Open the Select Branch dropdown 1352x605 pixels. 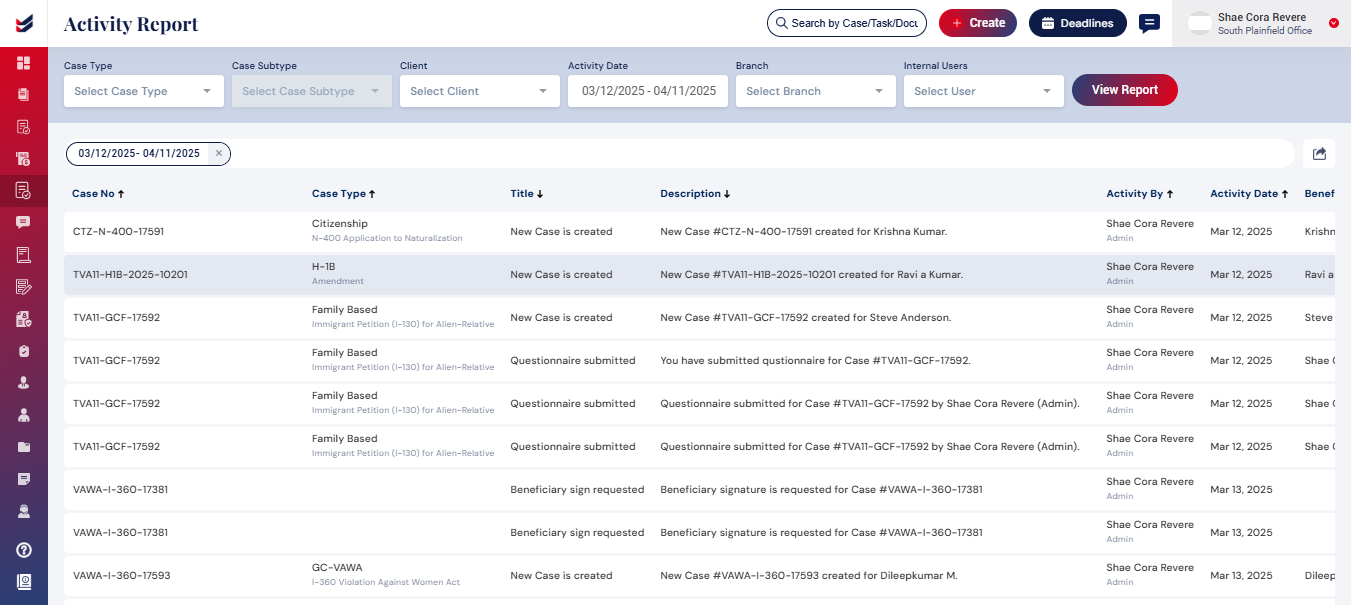[815, 91]
